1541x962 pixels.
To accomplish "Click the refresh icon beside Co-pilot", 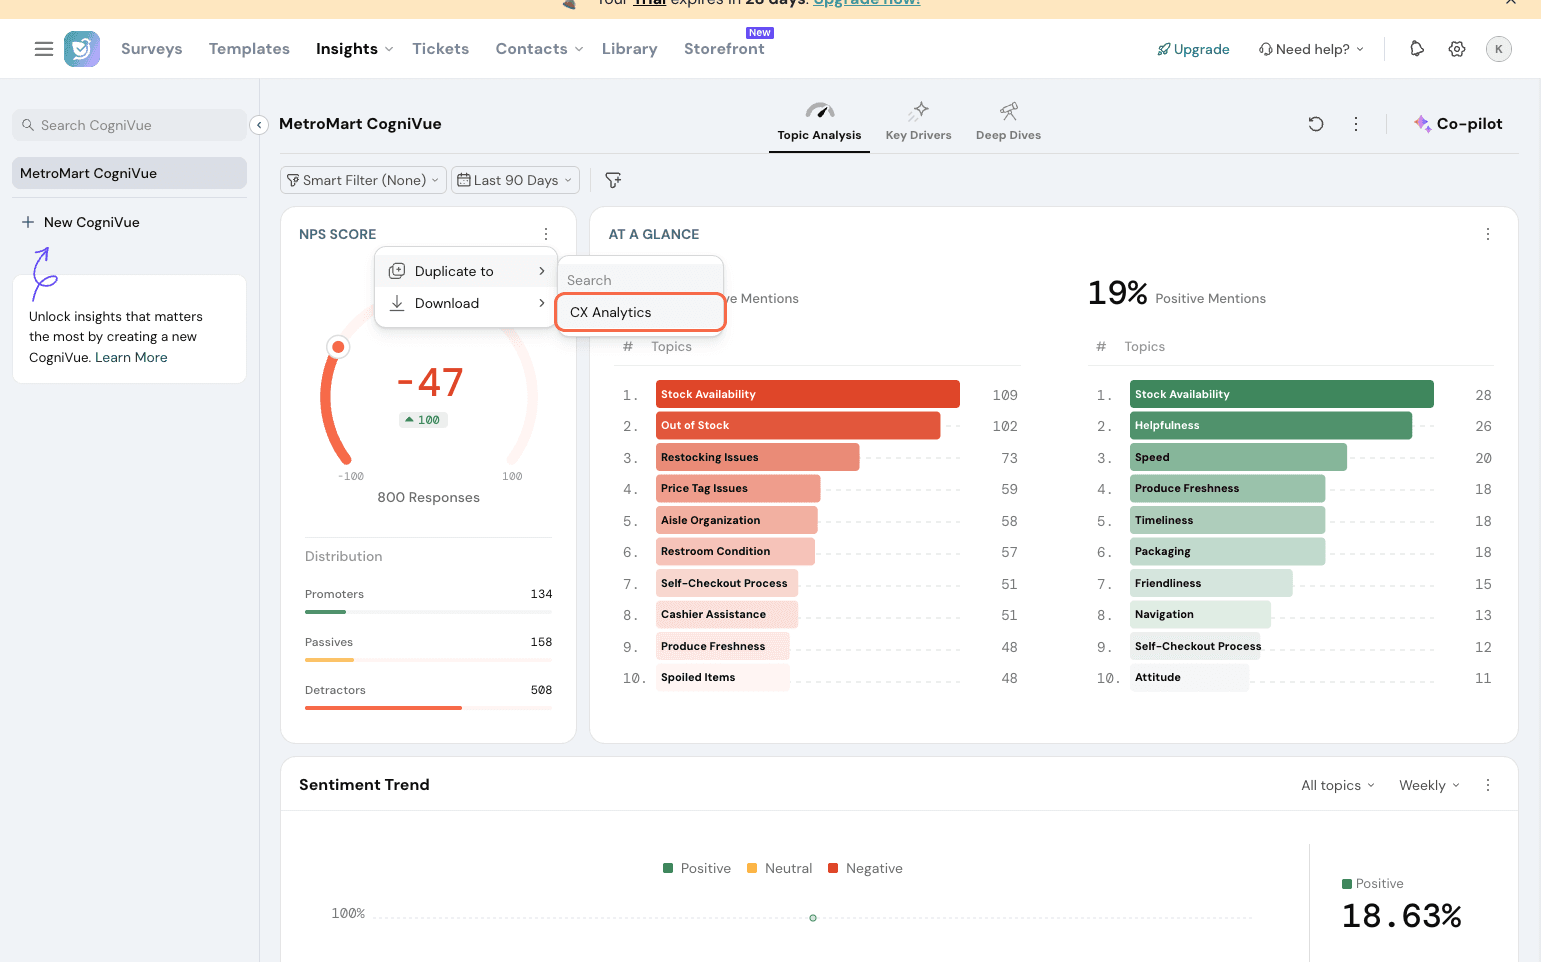I will coord(1316,124).
